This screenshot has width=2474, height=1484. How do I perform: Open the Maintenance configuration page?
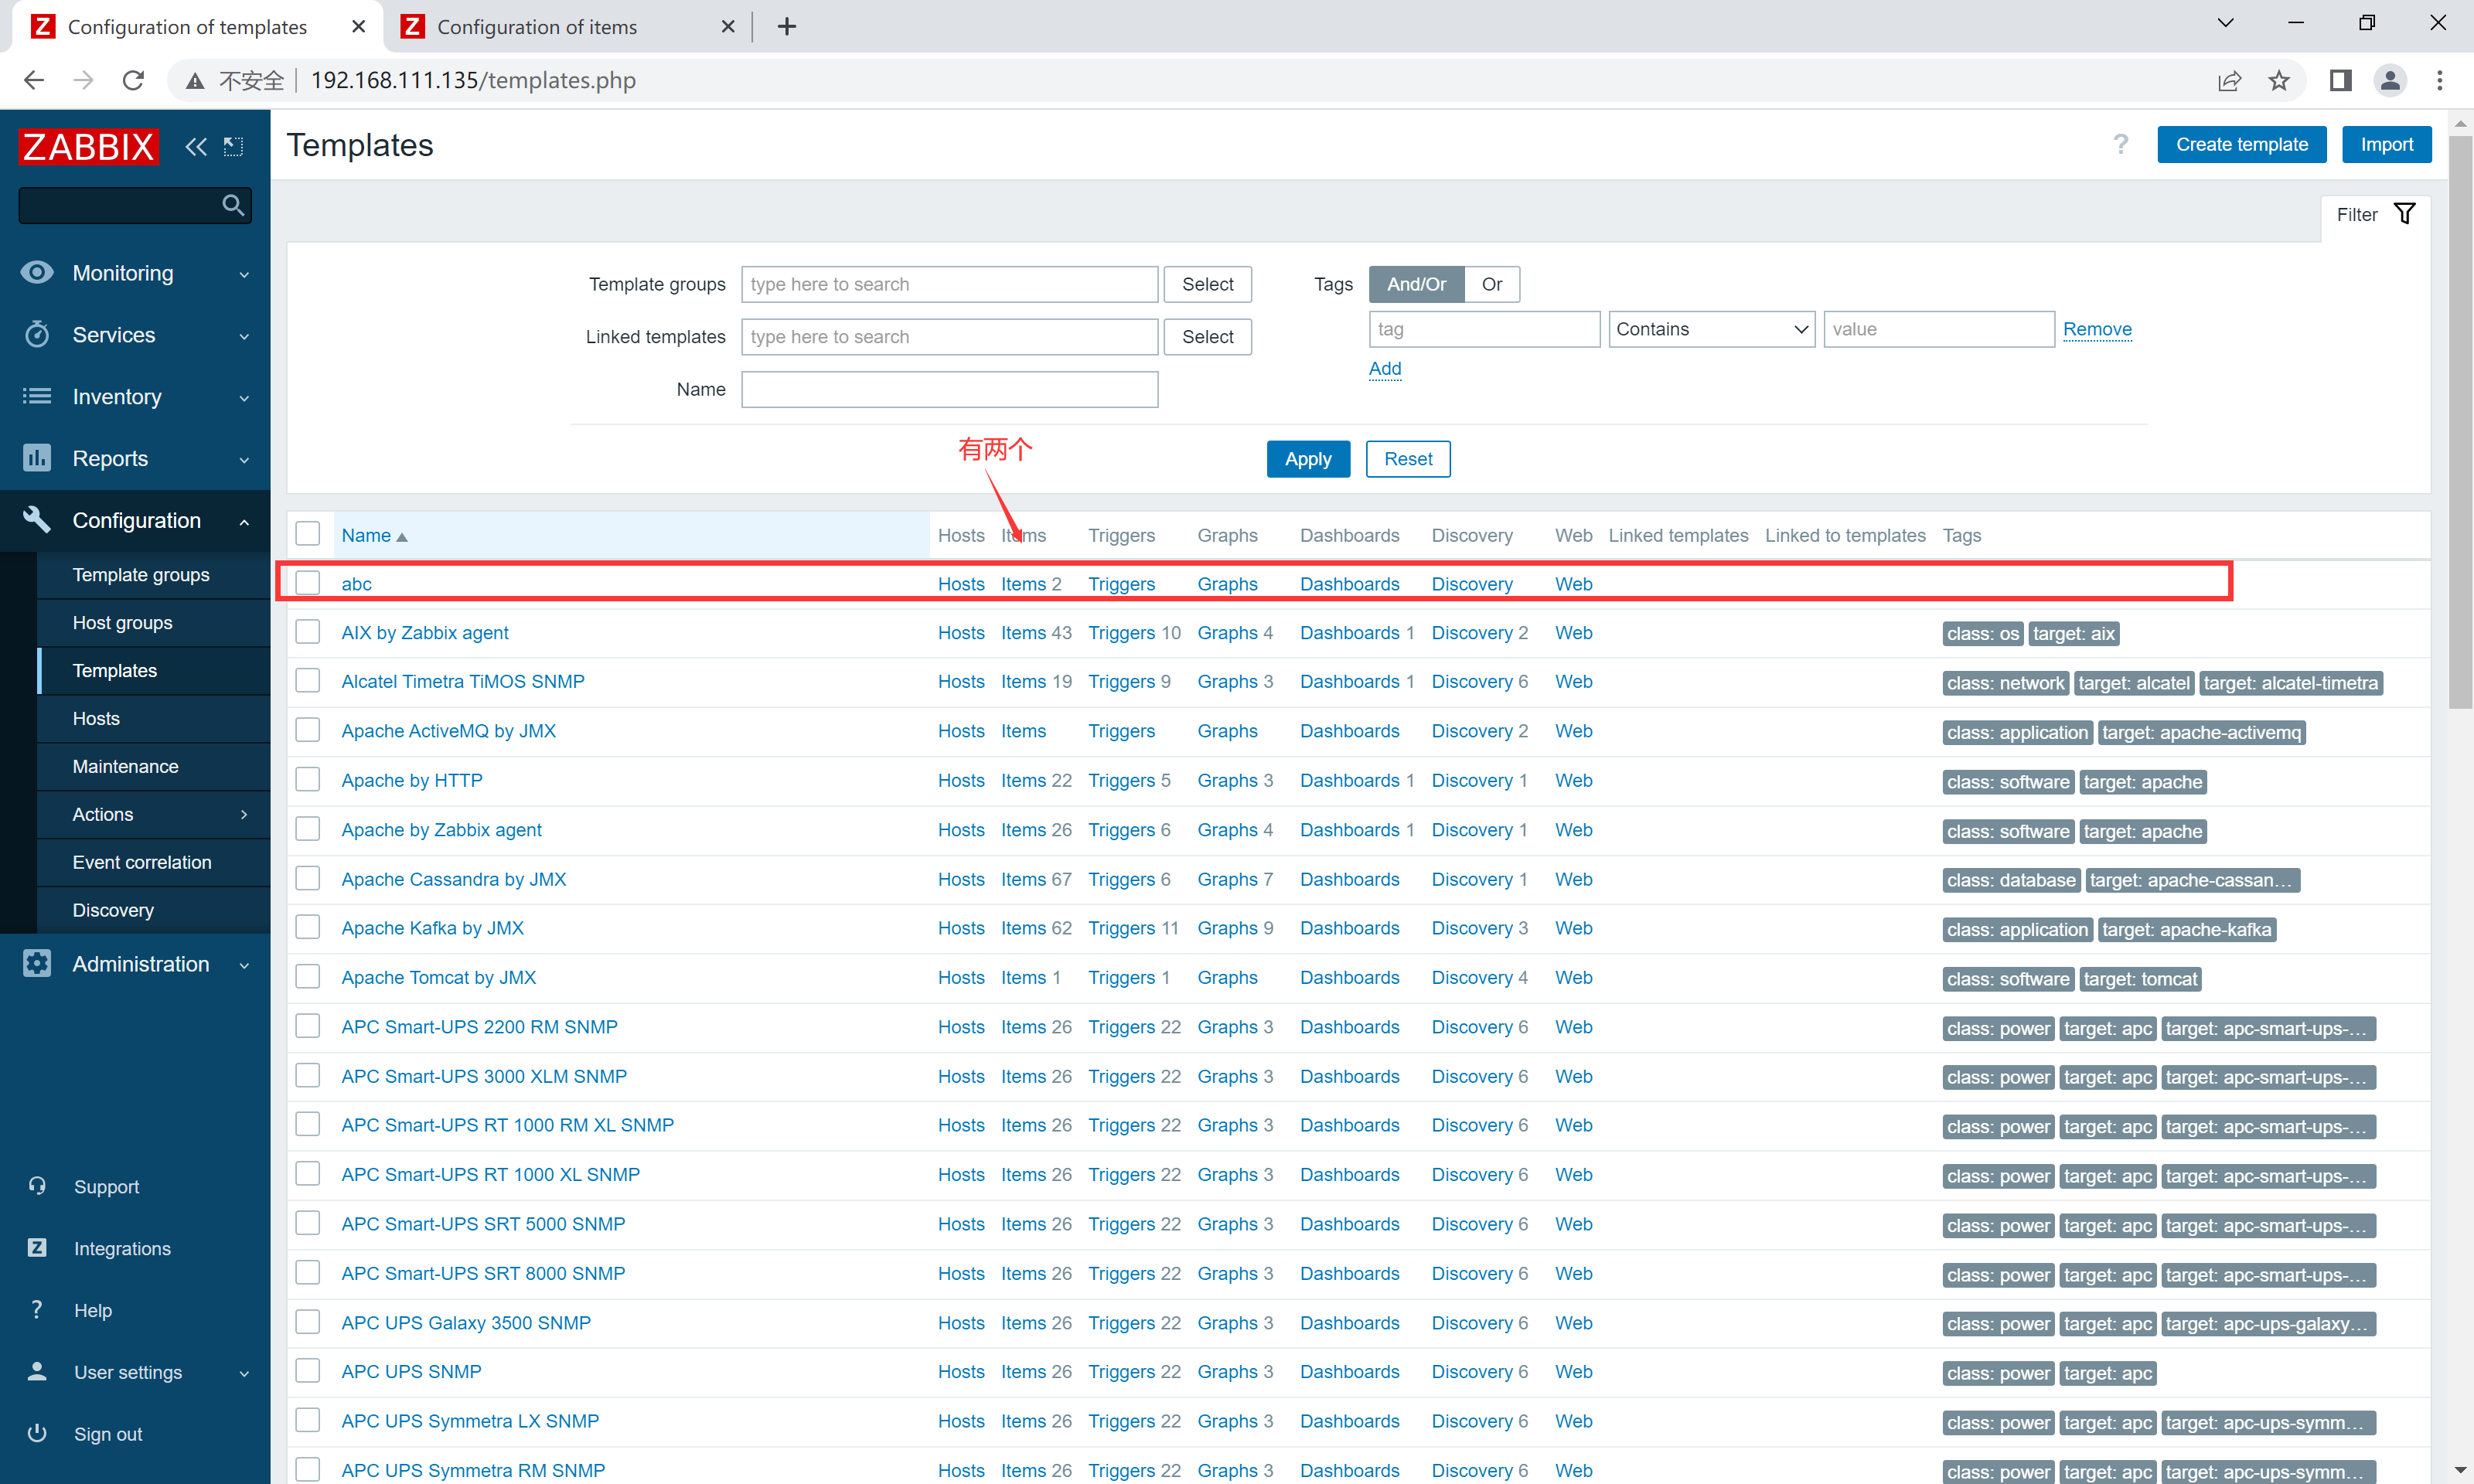coord(125,766)
